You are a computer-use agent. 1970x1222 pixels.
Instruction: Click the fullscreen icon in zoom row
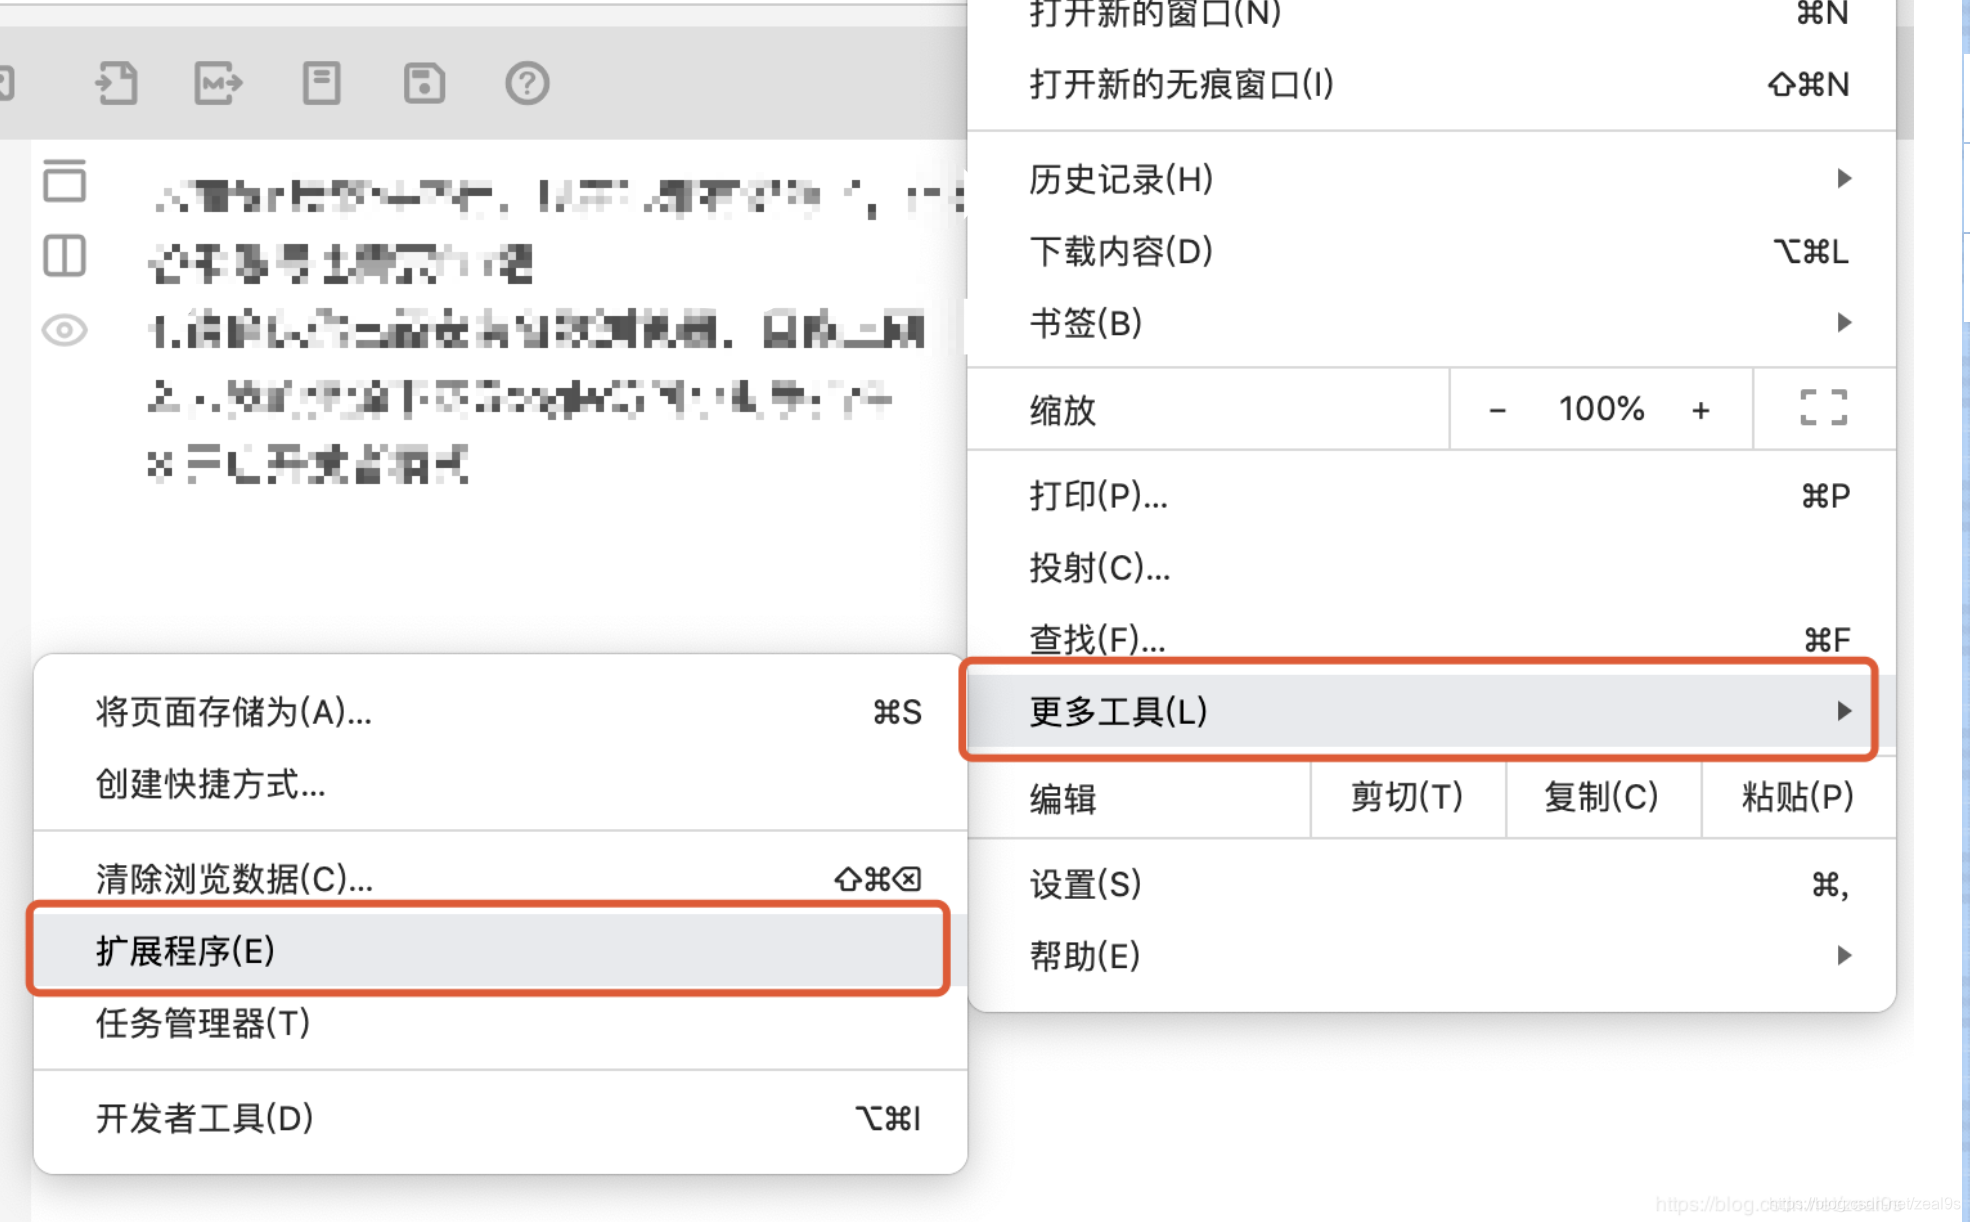point(1823,409)
